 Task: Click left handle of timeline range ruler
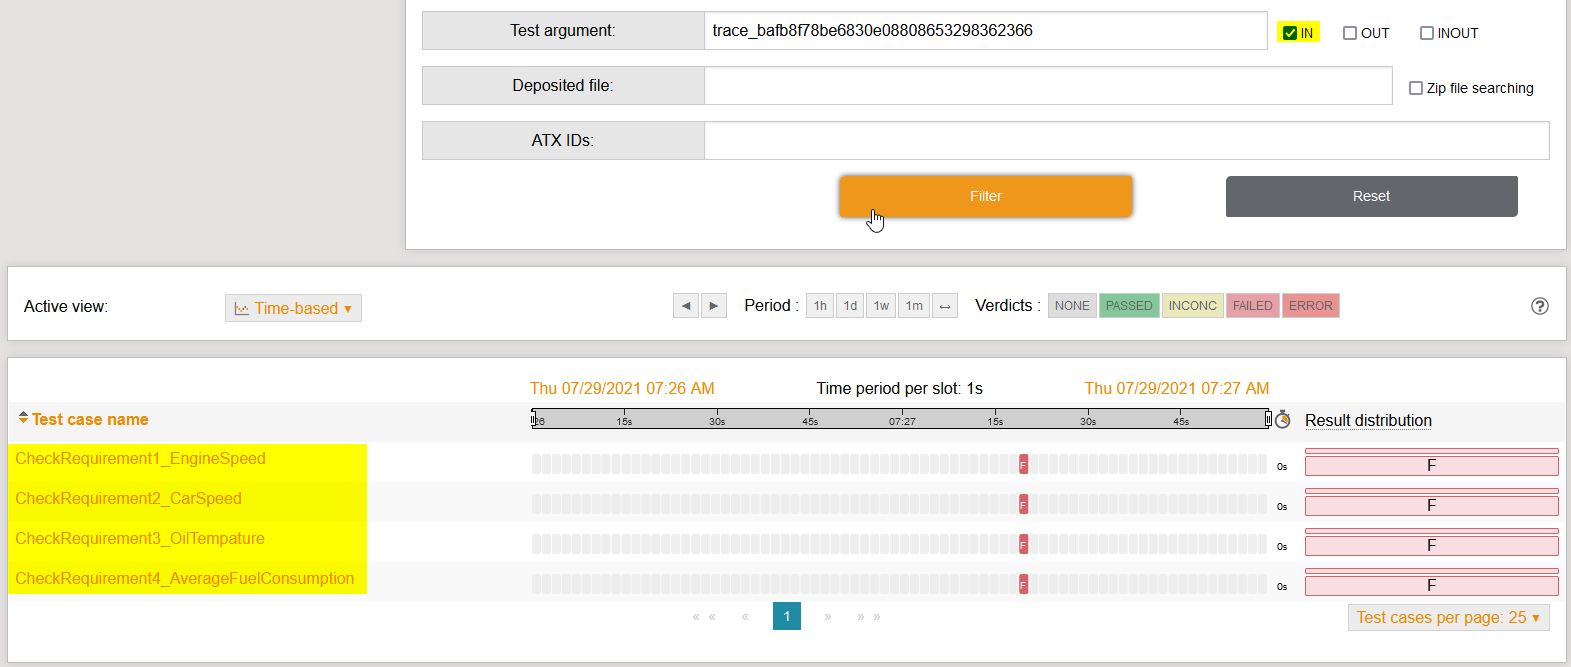tap(534, 419)
